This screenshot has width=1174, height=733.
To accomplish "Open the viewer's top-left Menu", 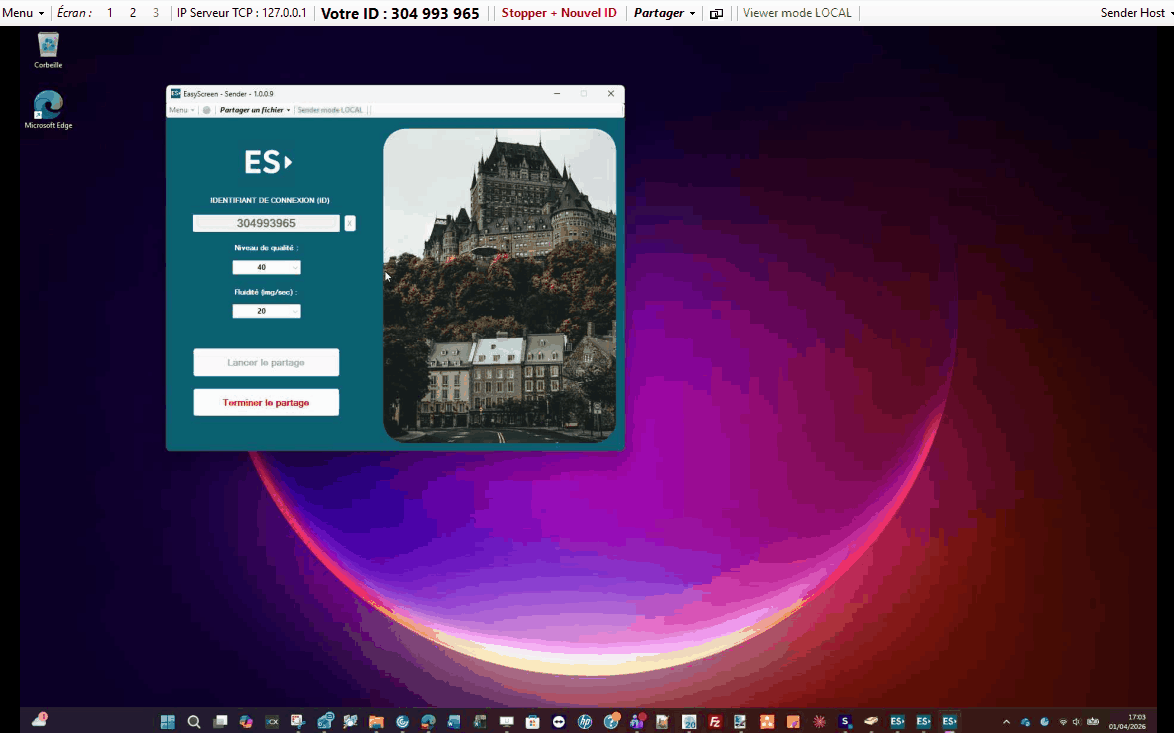I will 22,13.
